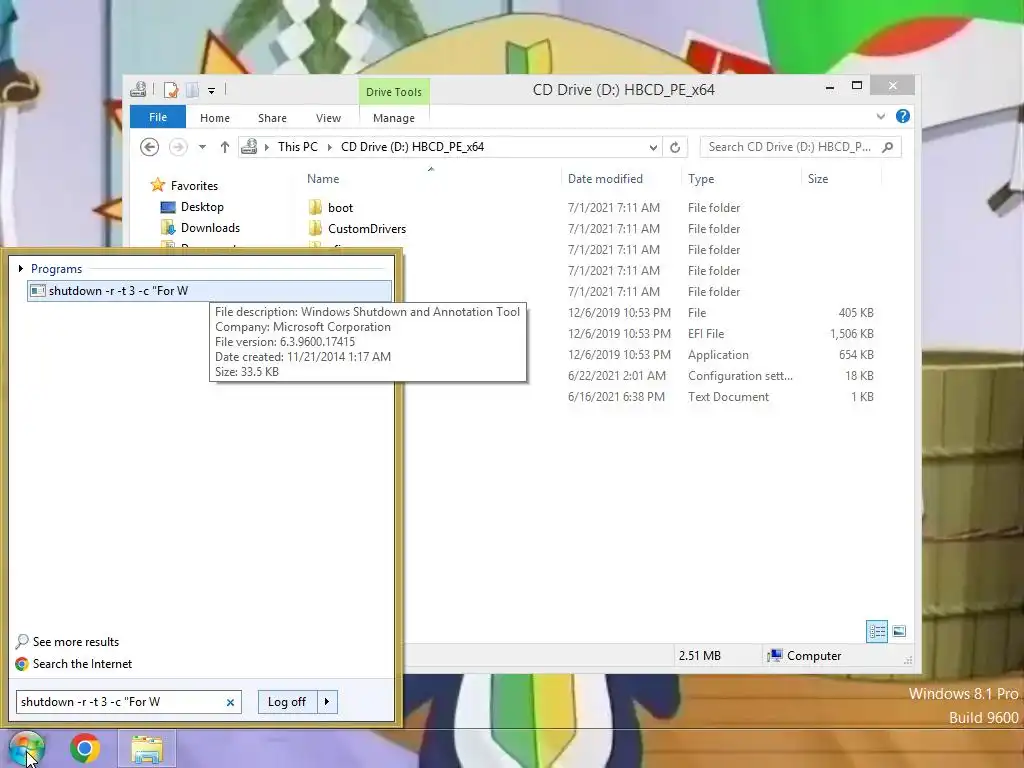The image size is (1024, 768).
Task: Open Customize Quick Access Toolbar dropdown
Action: click(212, 91)
